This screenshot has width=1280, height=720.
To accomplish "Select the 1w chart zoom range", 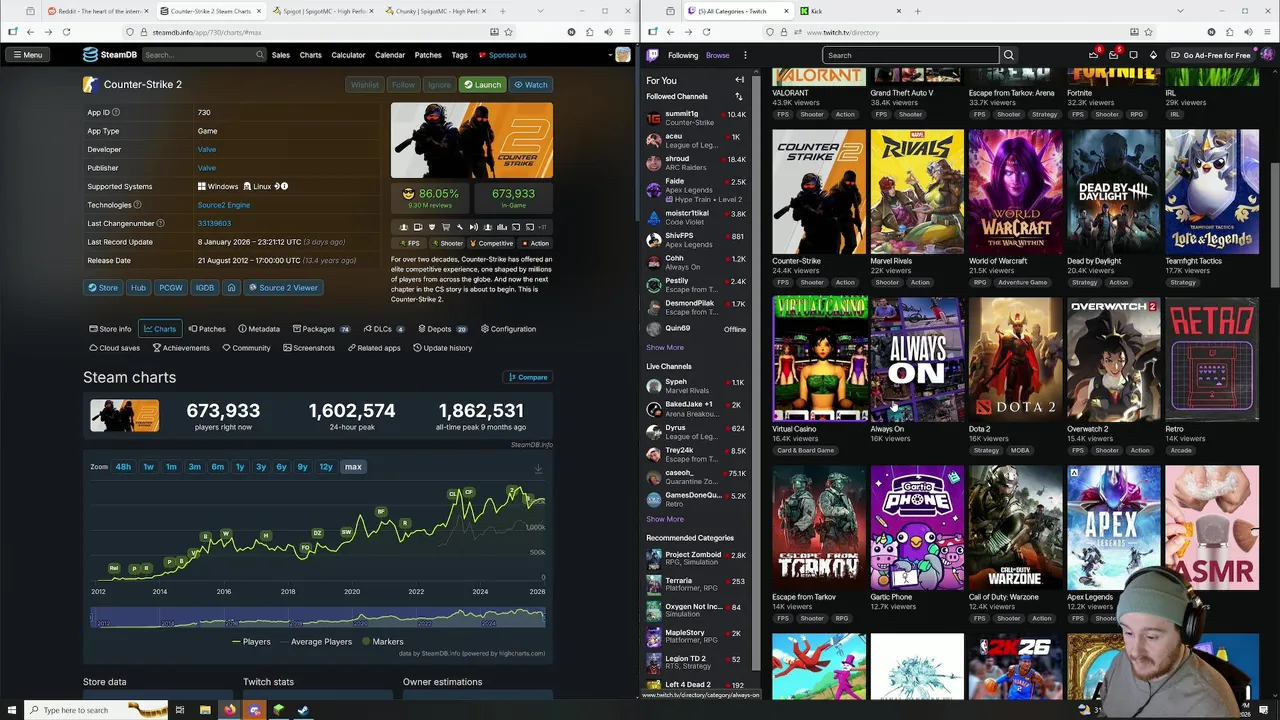I will point(148,467).
